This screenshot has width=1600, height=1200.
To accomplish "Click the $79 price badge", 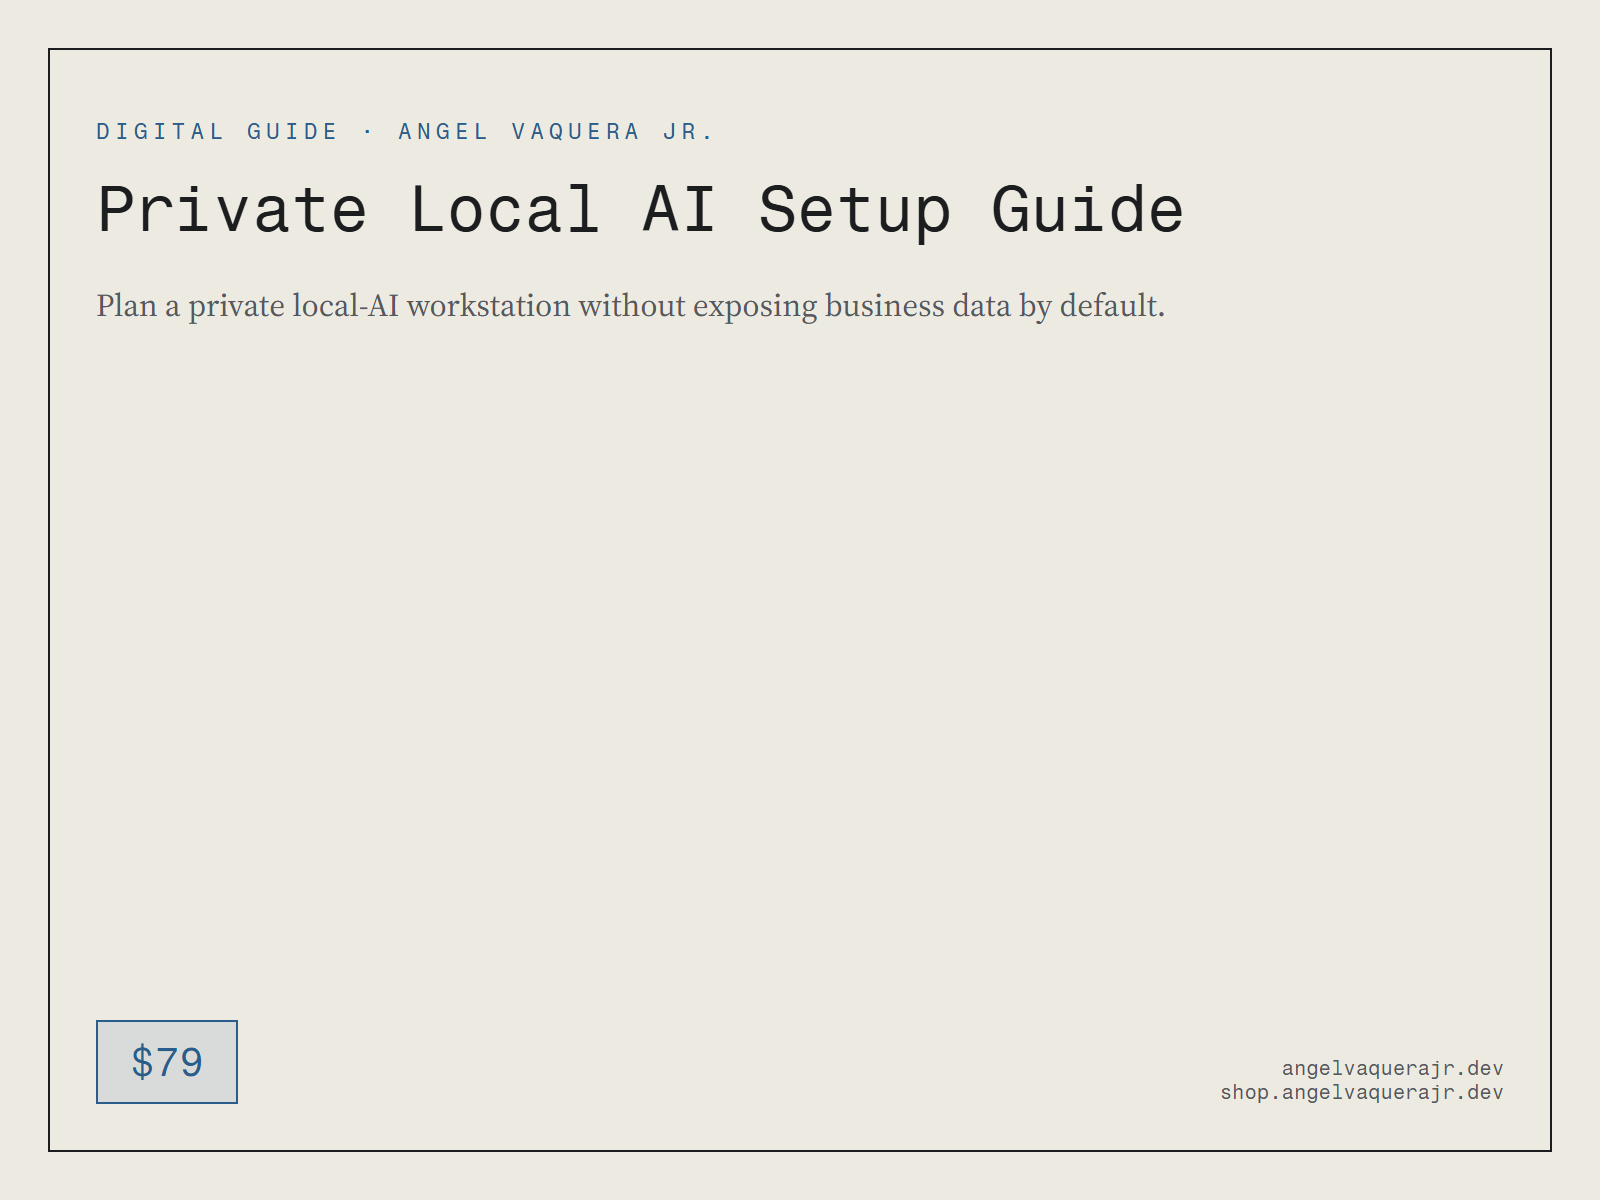I will pos(167,1062).
